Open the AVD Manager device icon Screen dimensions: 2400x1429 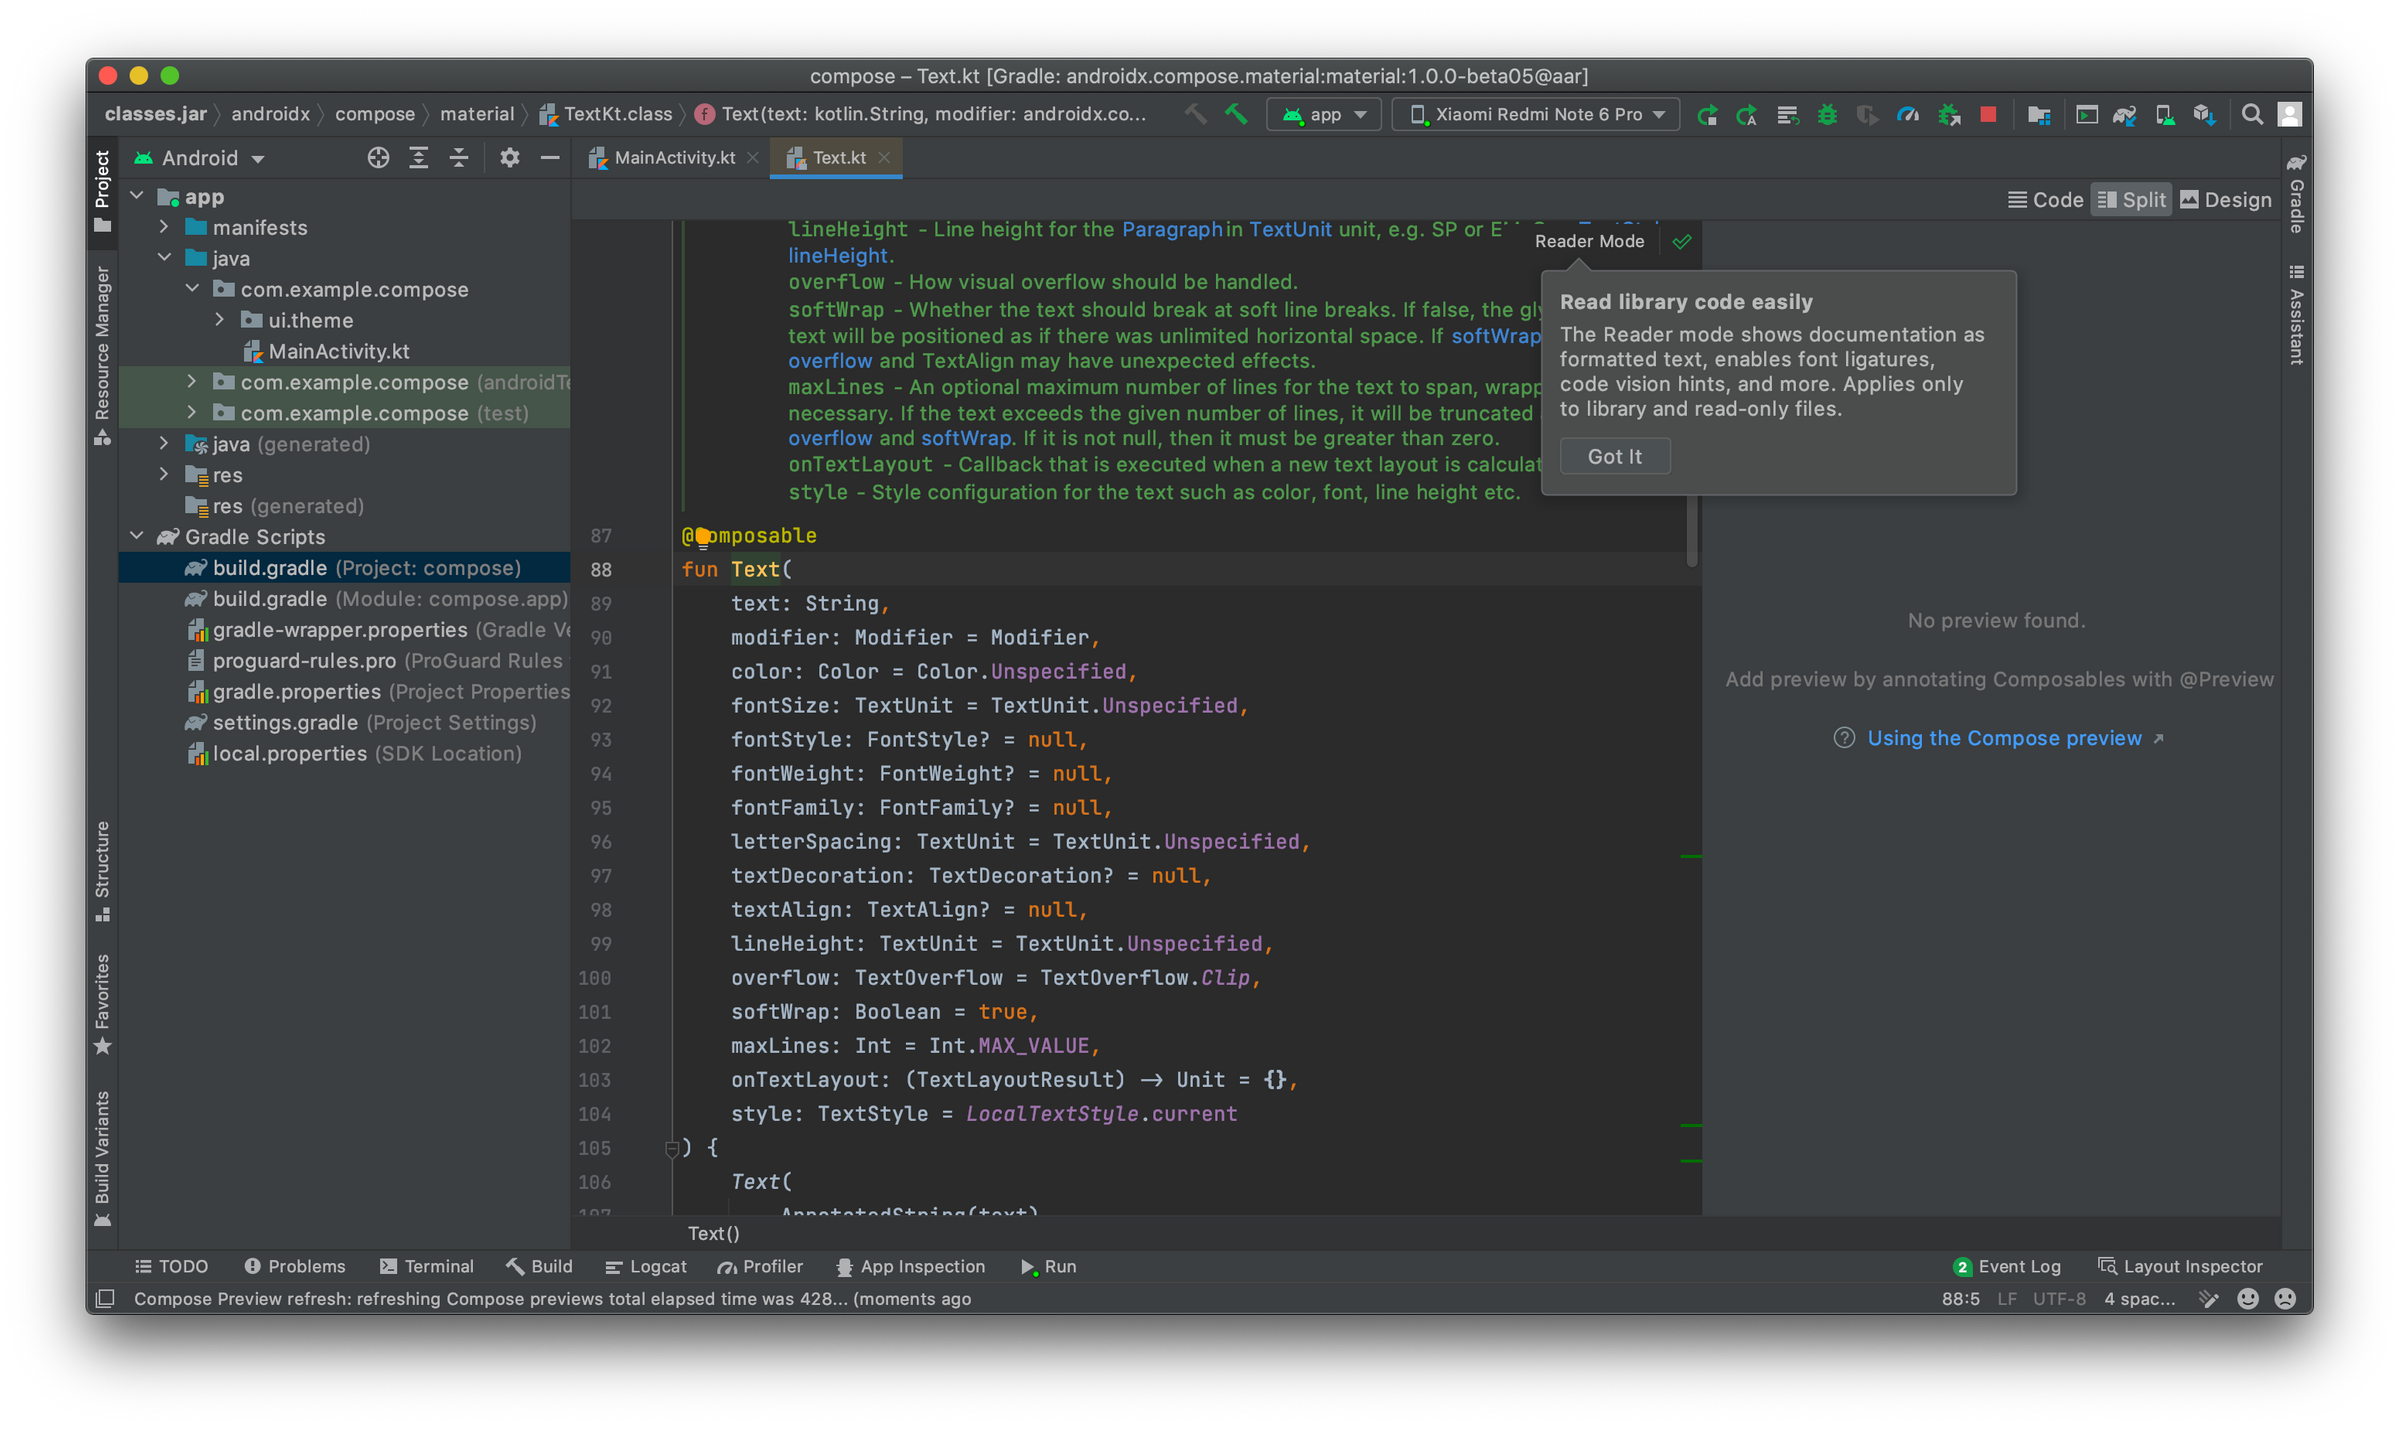2164,114
